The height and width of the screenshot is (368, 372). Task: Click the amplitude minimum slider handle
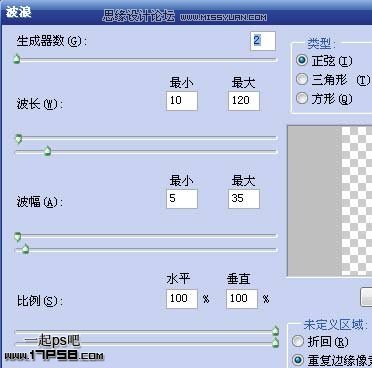click(x=18, y=237)
